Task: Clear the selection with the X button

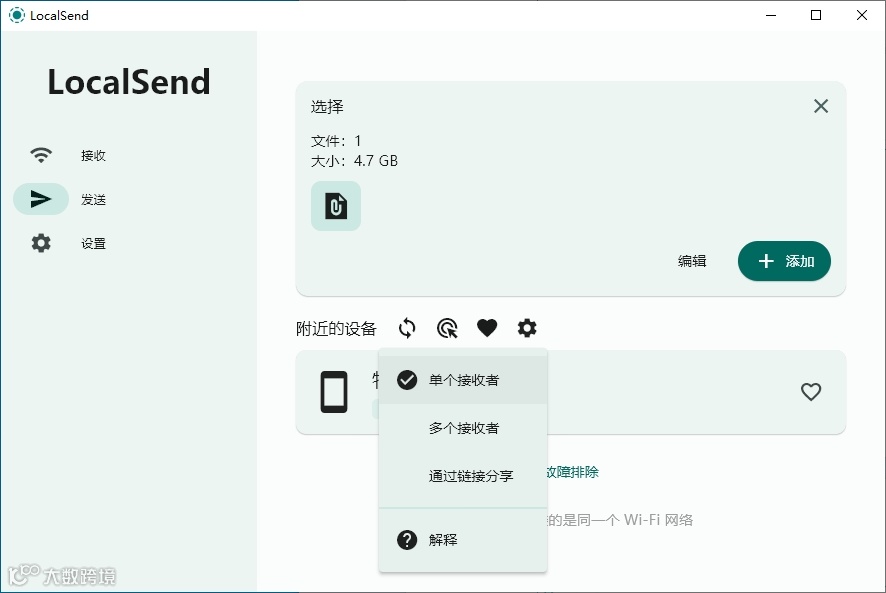Action: coord(820,106)
